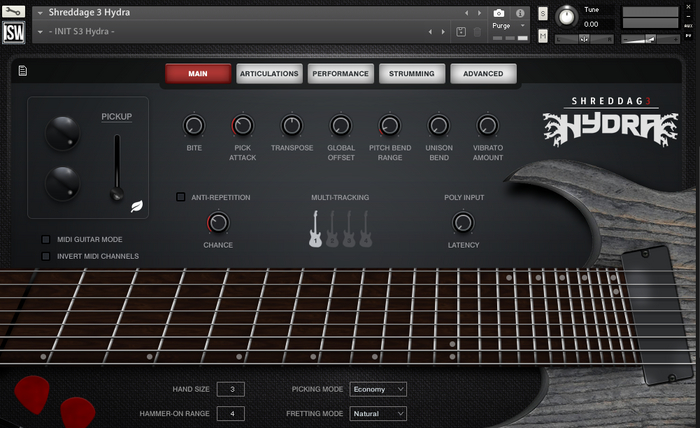Open the Picking Mode Economy dropdown

[x=378, y=389]
